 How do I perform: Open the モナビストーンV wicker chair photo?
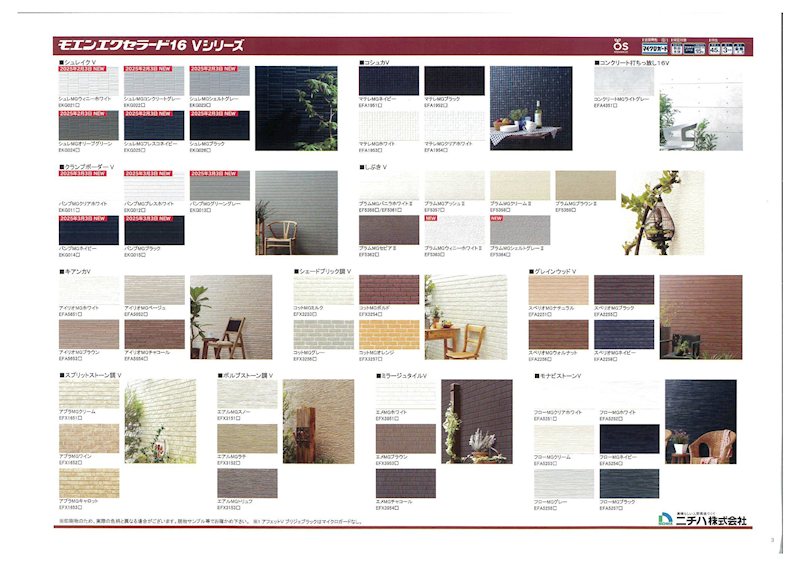(x=701, y=422)
